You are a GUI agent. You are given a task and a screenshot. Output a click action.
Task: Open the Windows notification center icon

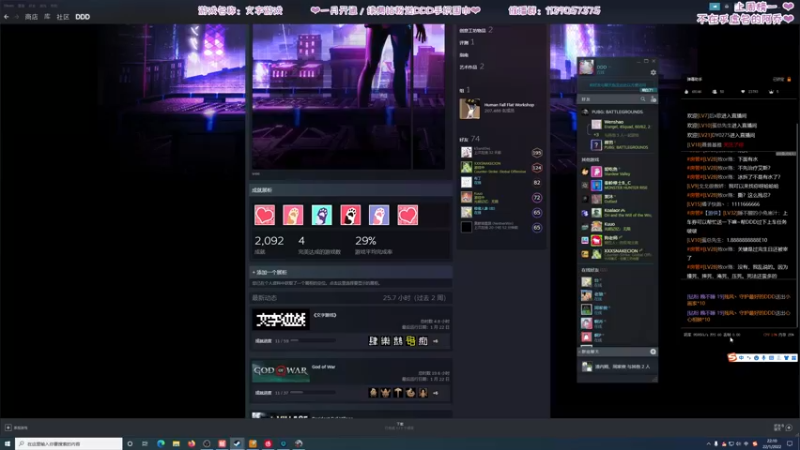click(790, 444)
